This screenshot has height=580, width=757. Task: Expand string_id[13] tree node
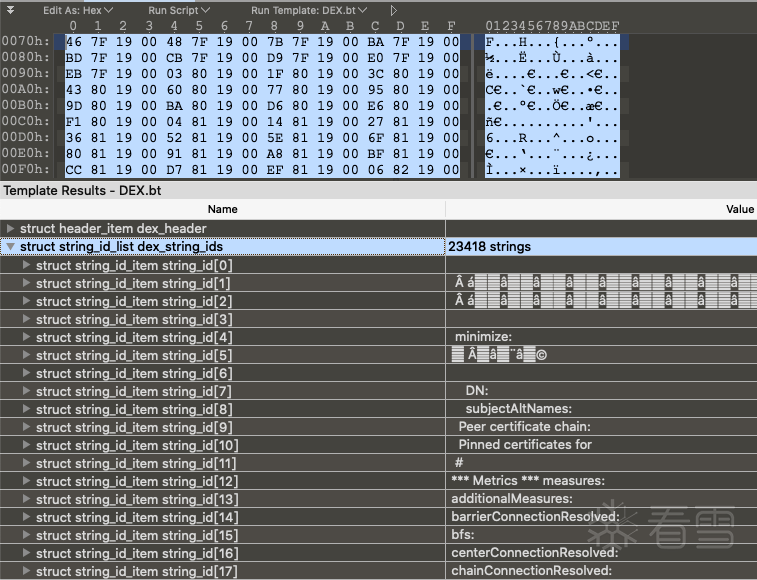27,499
